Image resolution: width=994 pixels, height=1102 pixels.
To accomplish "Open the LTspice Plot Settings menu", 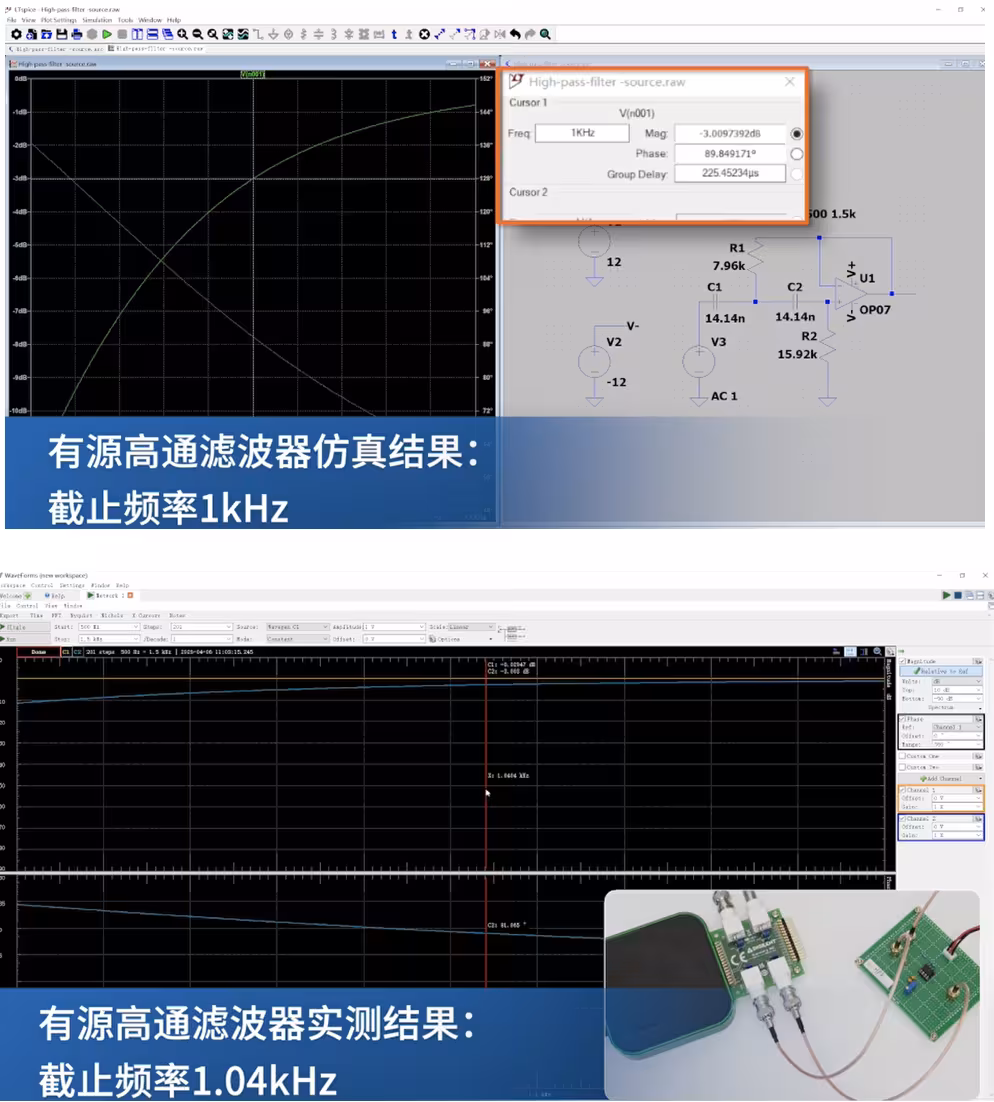I will tap(60, 20).
